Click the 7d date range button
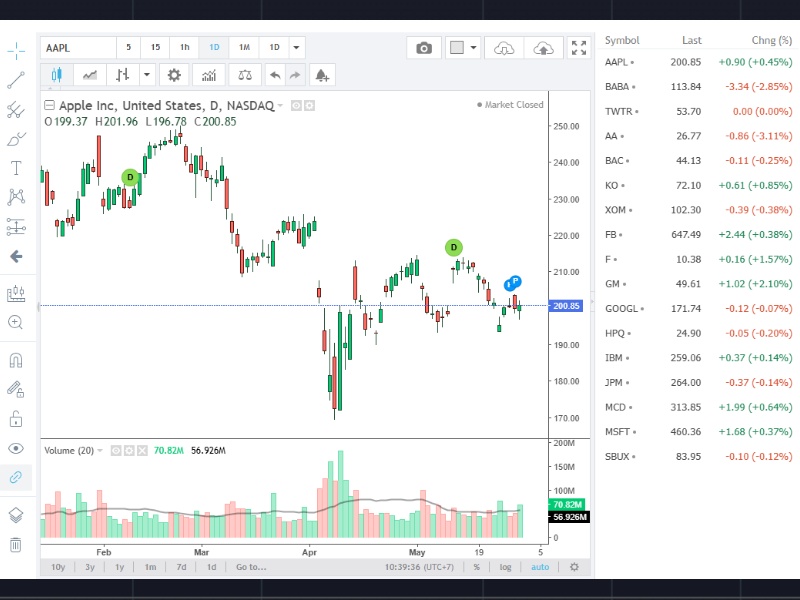 [x=181, y=567]
